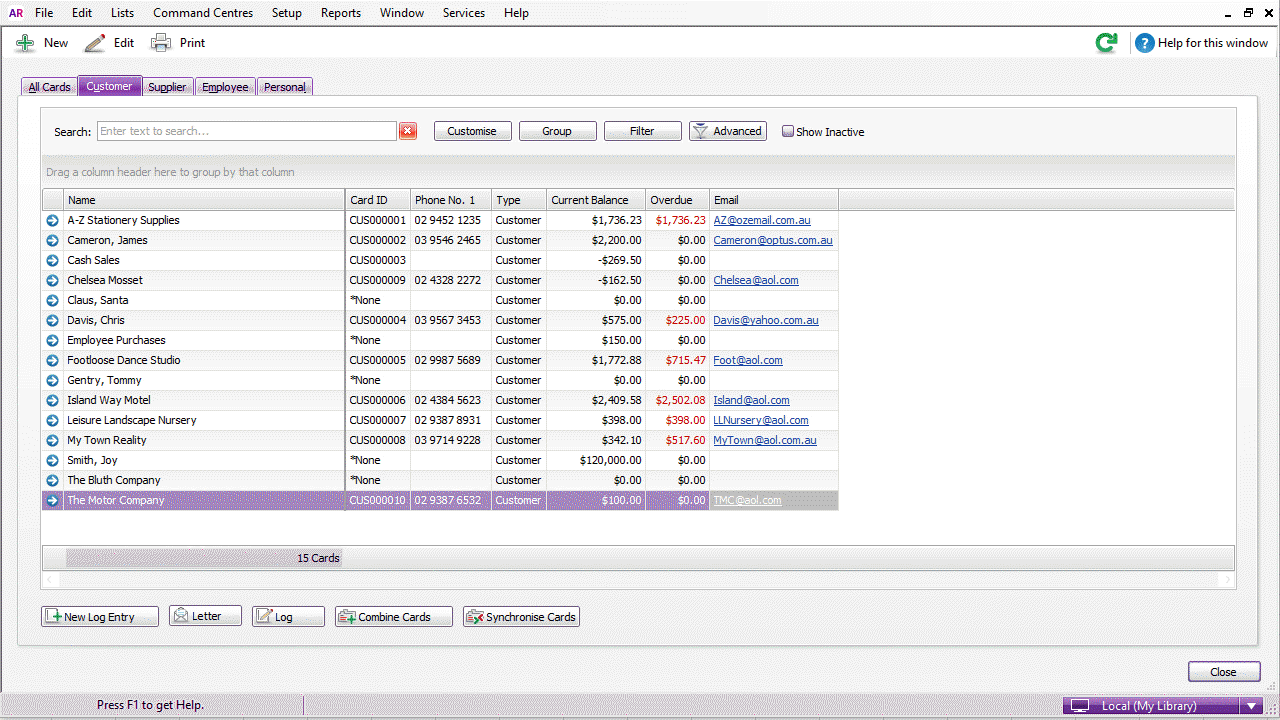Viewport: 1280px width, 720px height.
Task: Click the Synchronise Cards button
Action: click(x=521, y=617)
